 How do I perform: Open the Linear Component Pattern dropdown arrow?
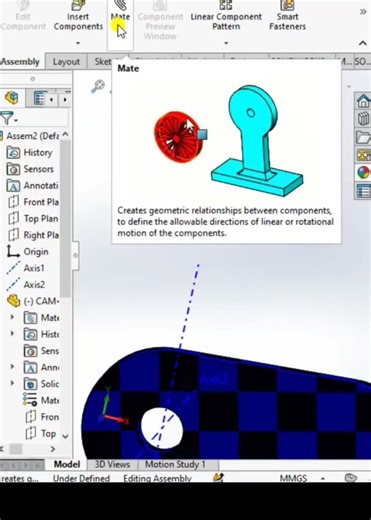[x=226, y=43]
